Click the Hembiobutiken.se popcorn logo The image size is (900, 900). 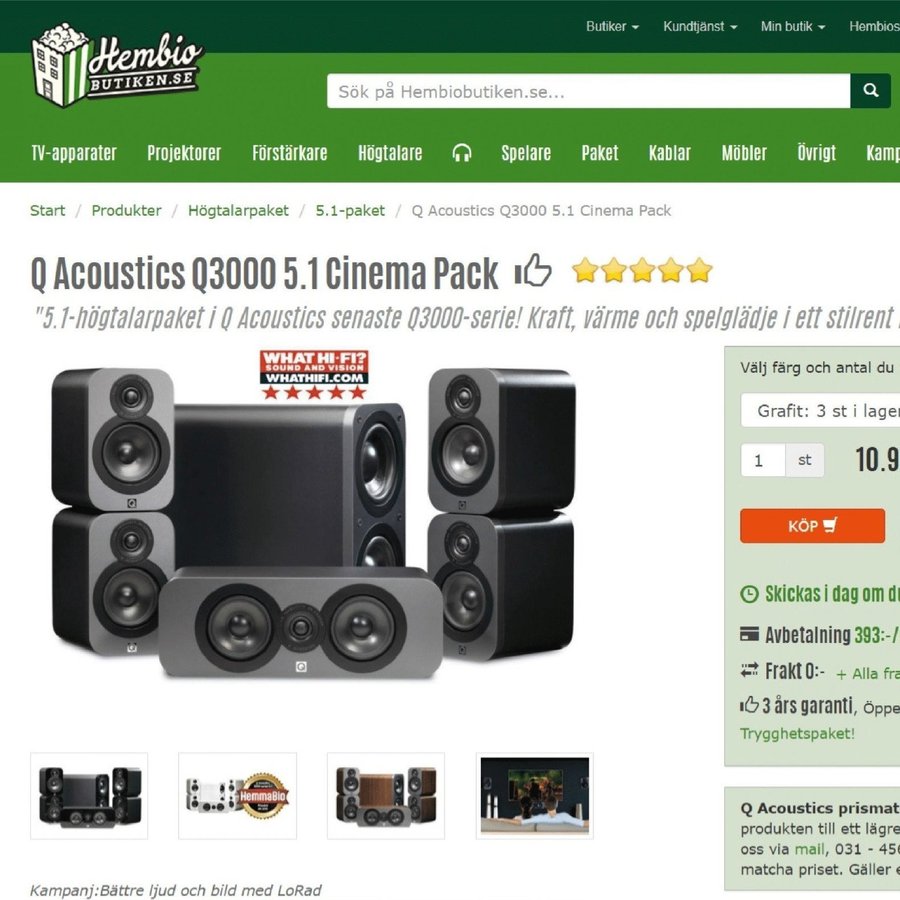(x=117, y=65)
